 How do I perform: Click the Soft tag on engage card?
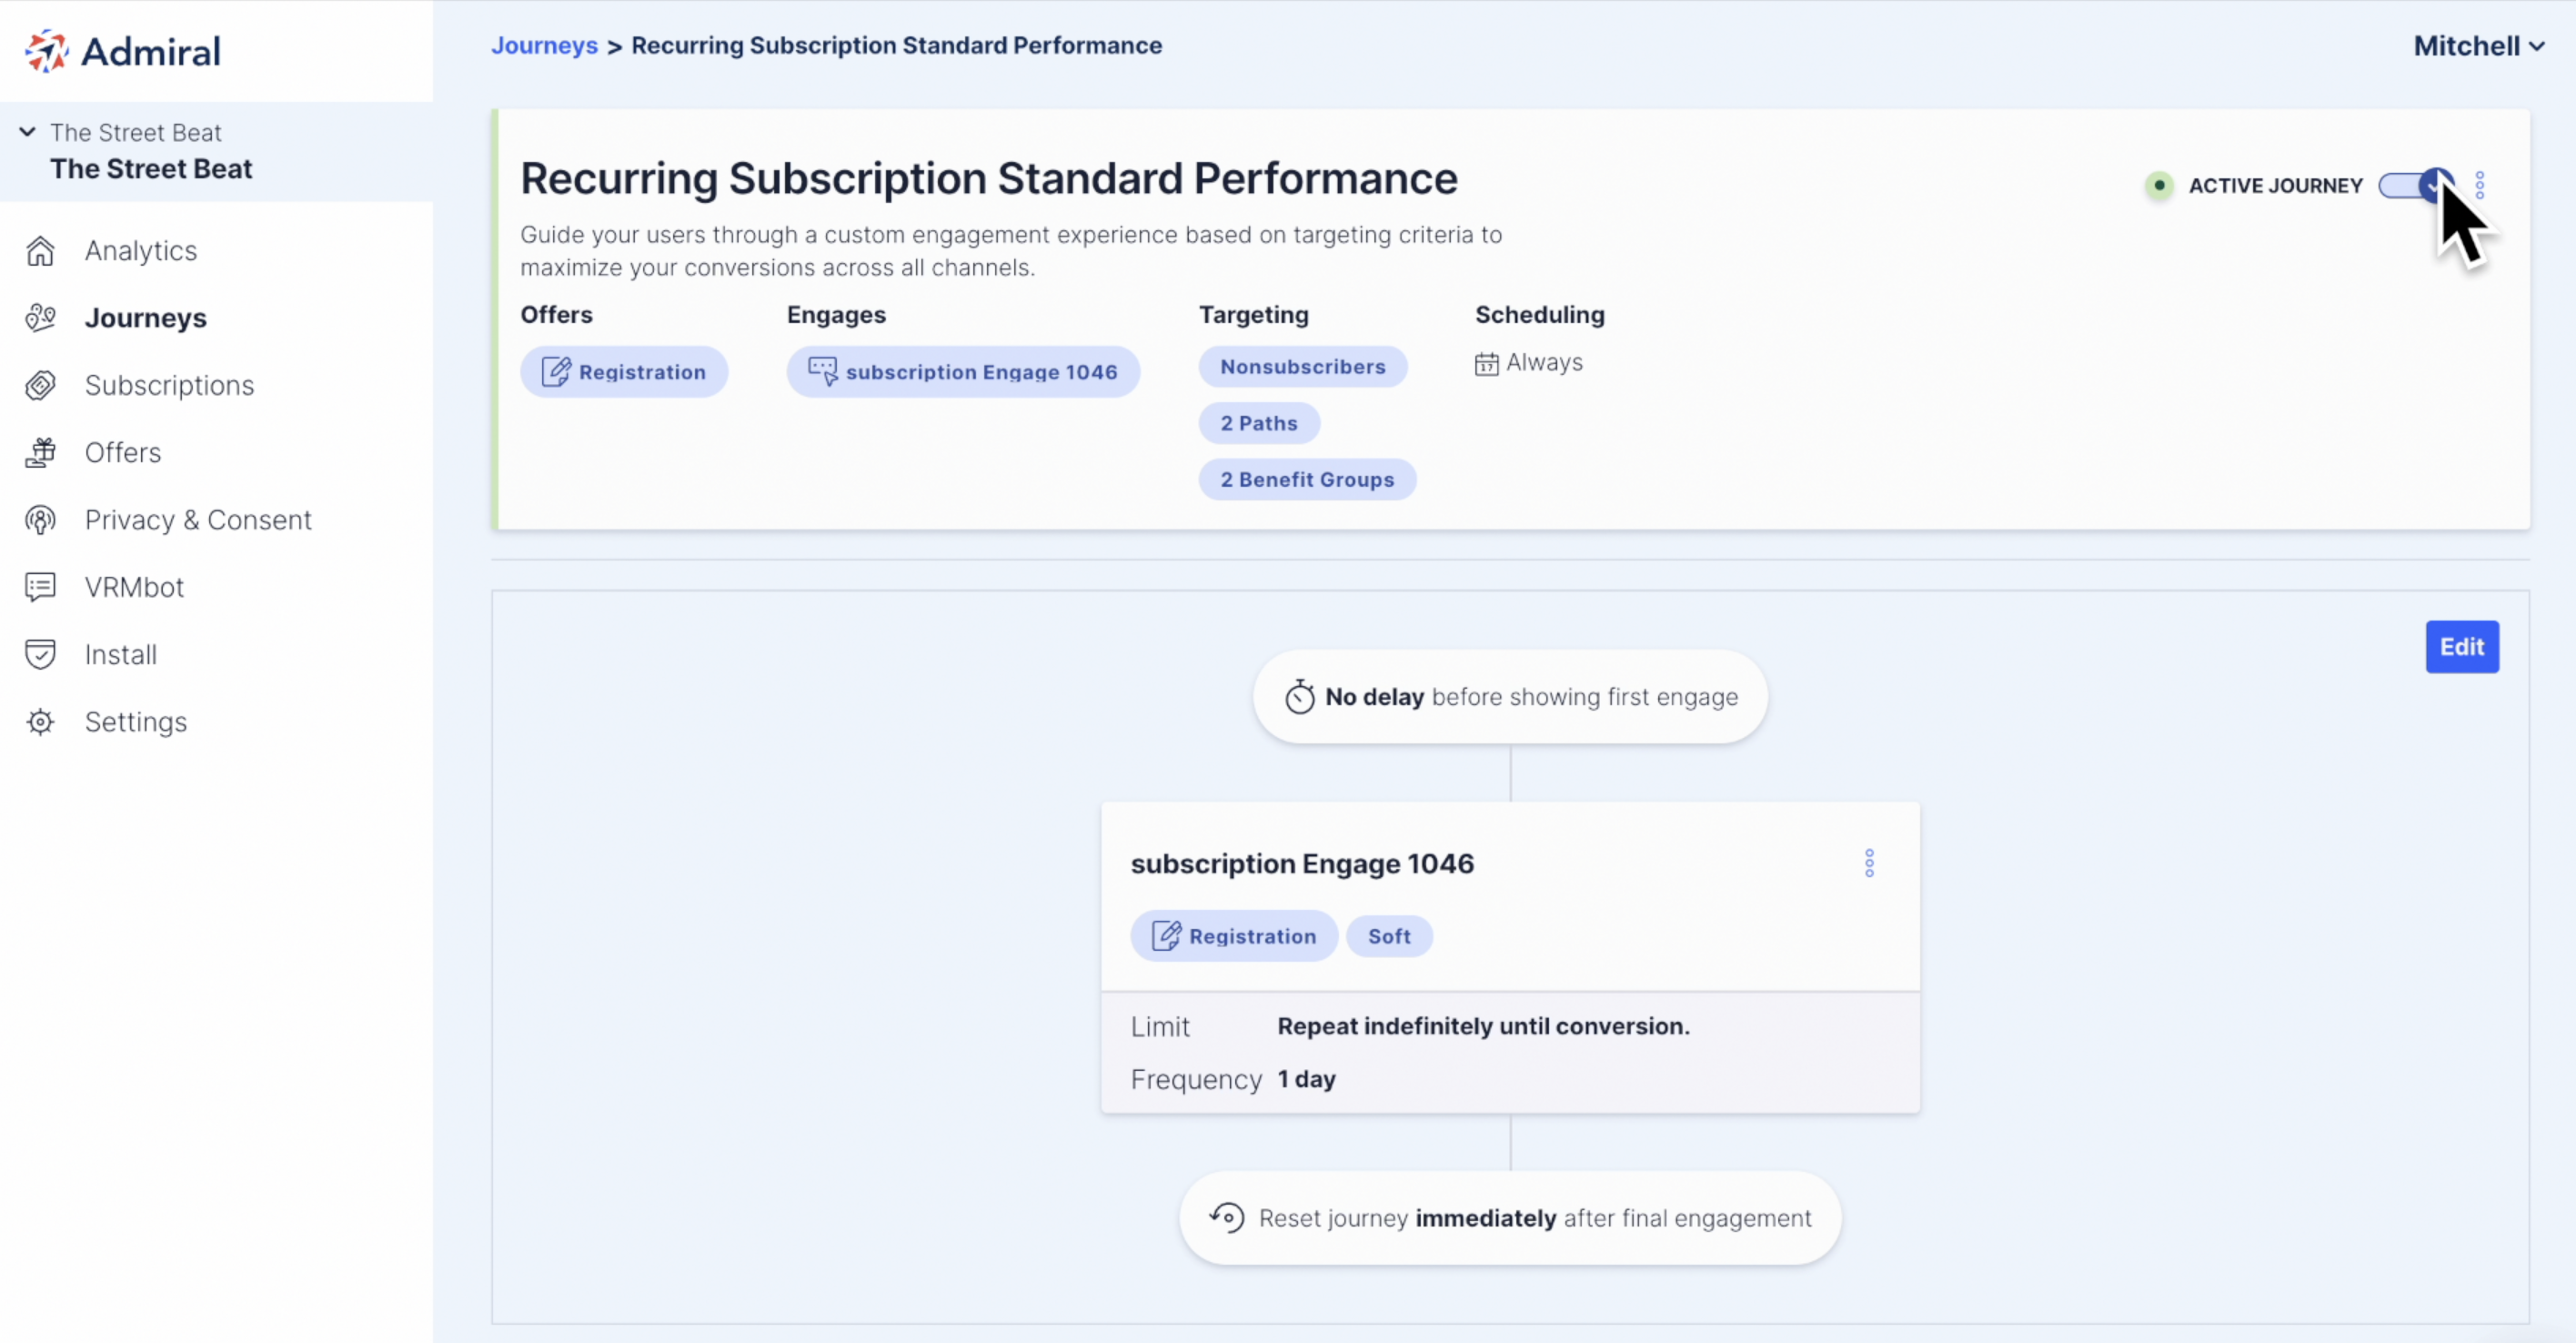pos(1389,936)
